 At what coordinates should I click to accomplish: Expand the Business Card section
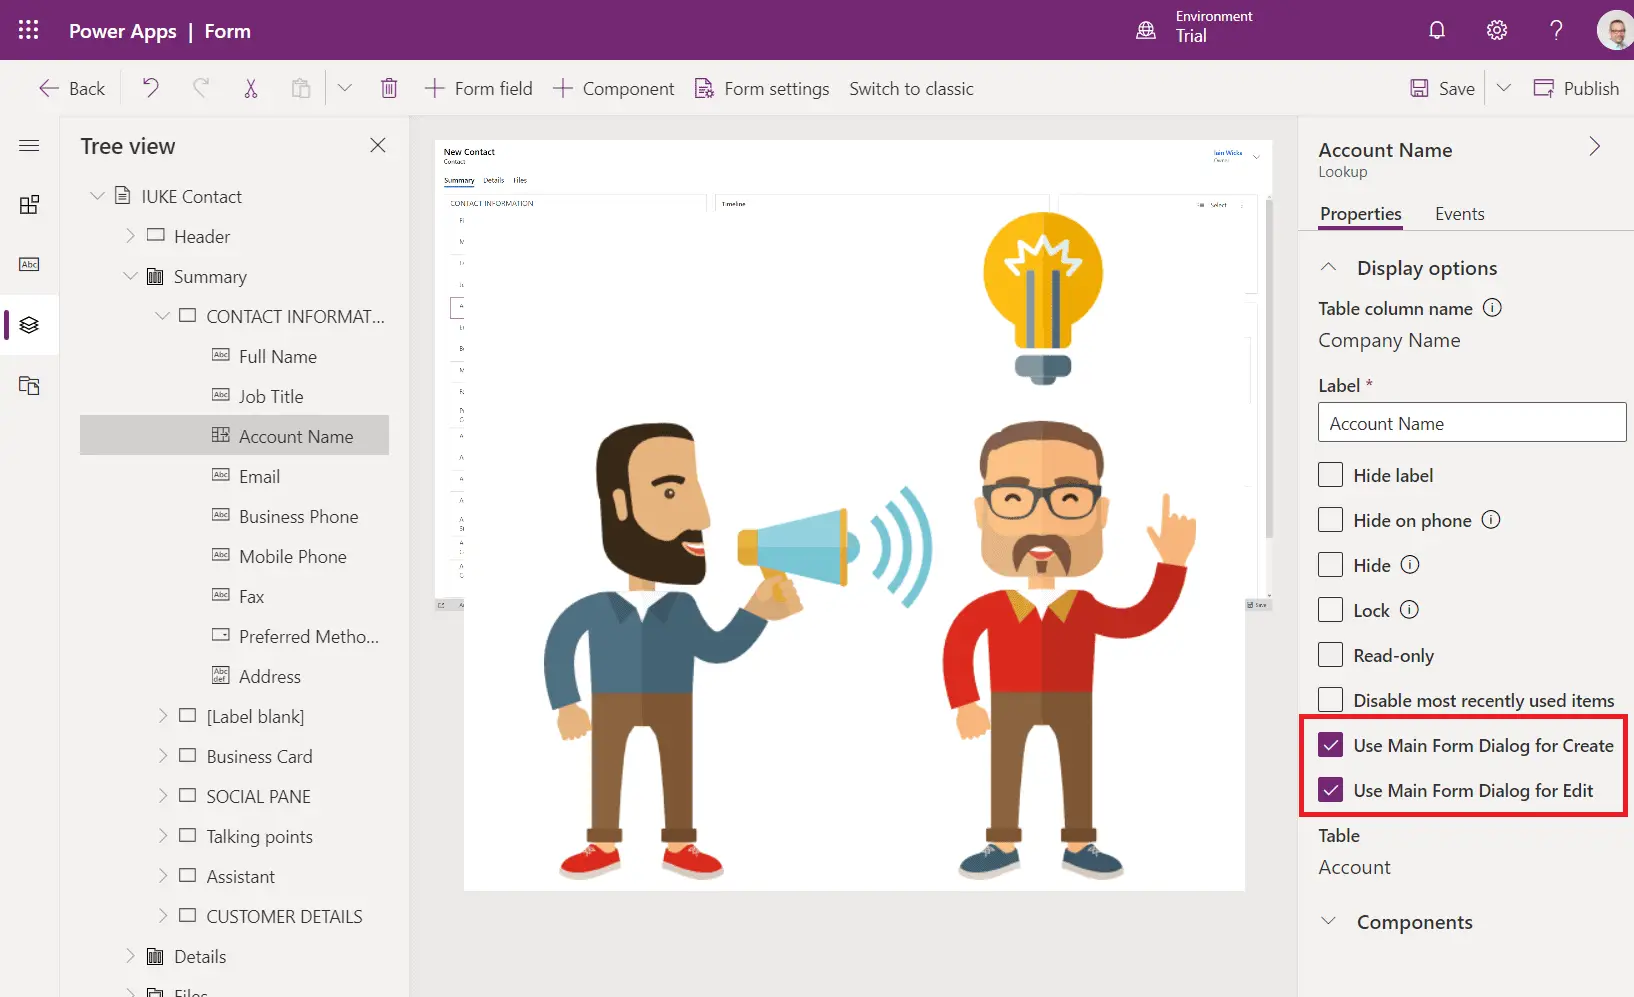(x=163, y=756)
